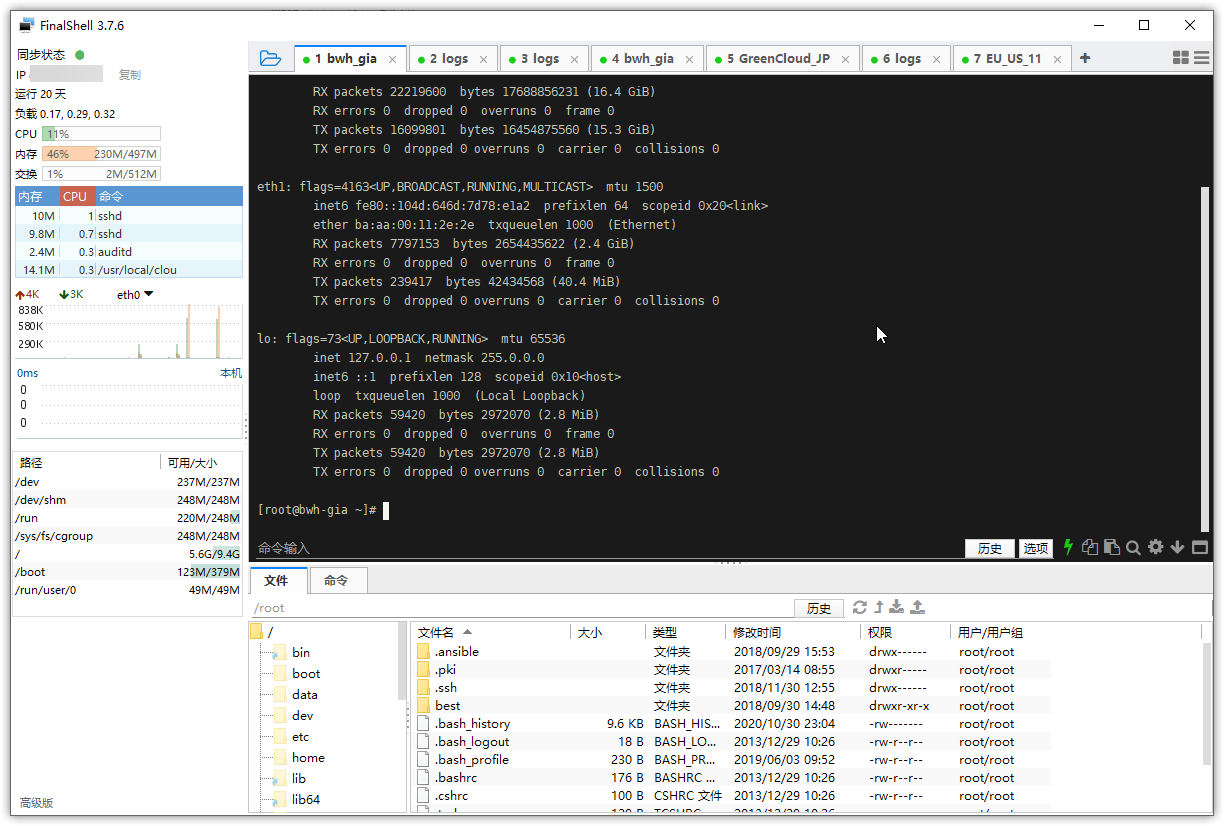Click the 本机 link above the latency graph
Image resolution: width=1224 pixels, height=826 pixels.
tap(231, 372)
